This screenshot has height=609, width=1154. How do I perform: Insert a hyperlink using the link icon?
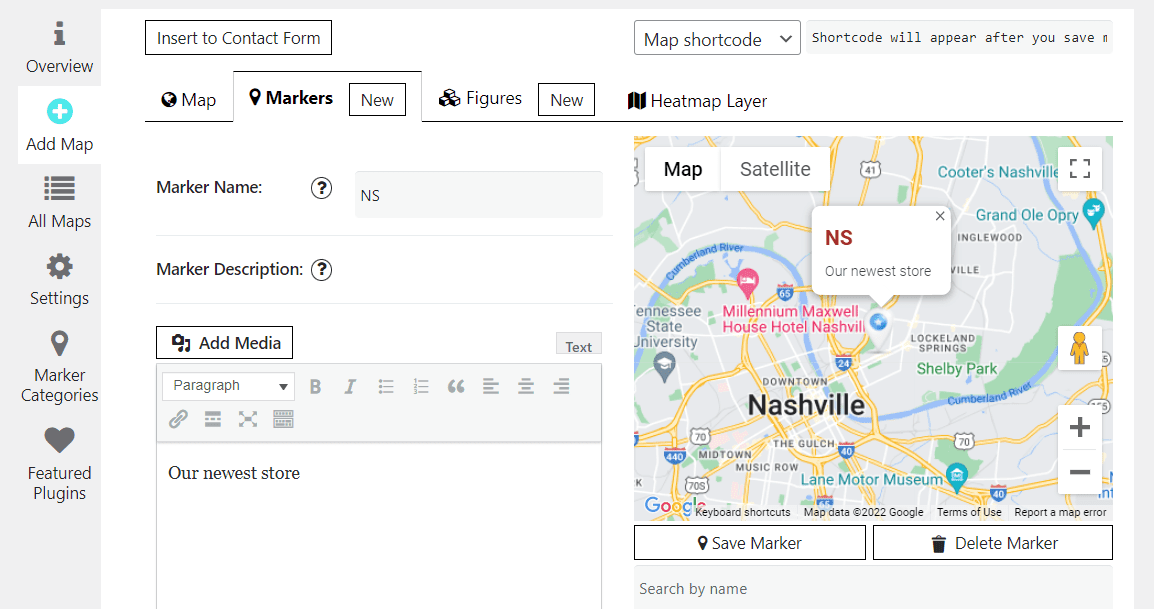[x=178, y=418]
